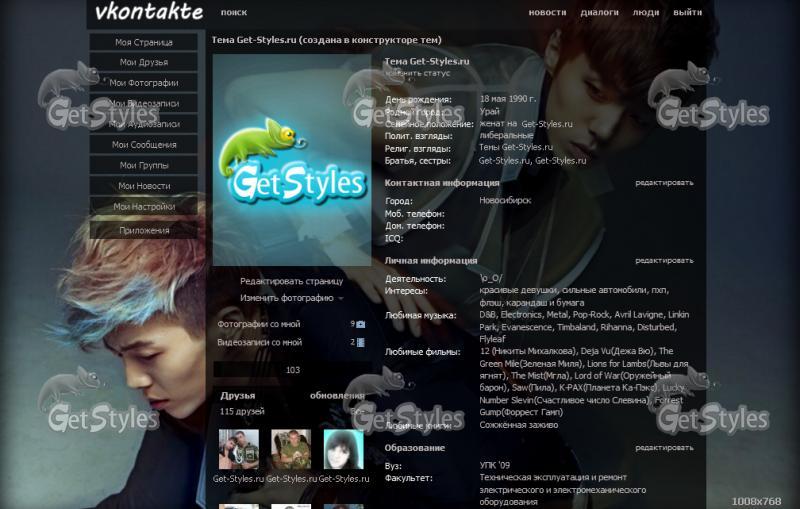Open Фотографии со мной link
Image resolution: width=800 pixels, height=509 pixels.
259,324
